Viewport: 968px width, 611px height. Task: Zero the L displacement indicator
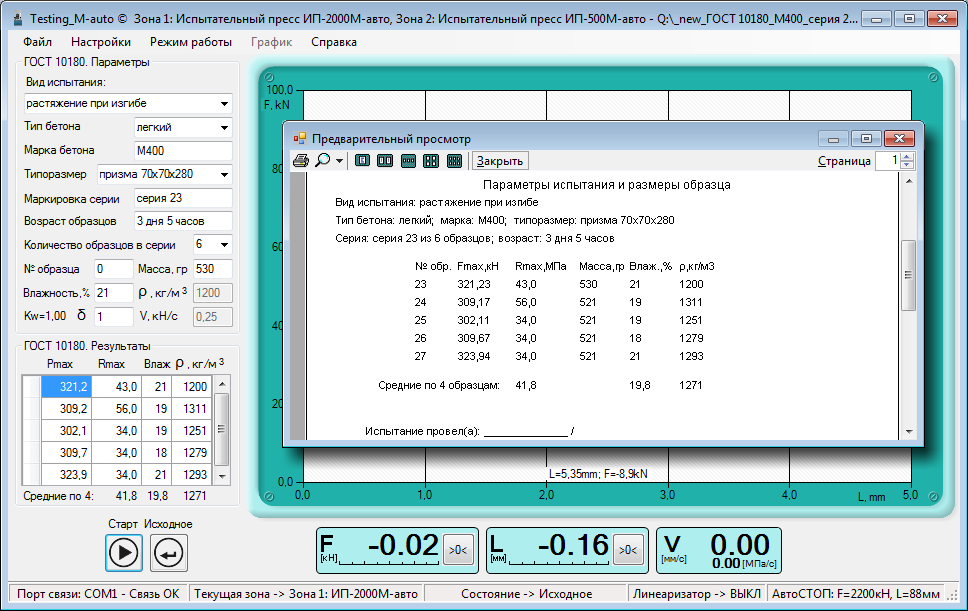point(626,549)
